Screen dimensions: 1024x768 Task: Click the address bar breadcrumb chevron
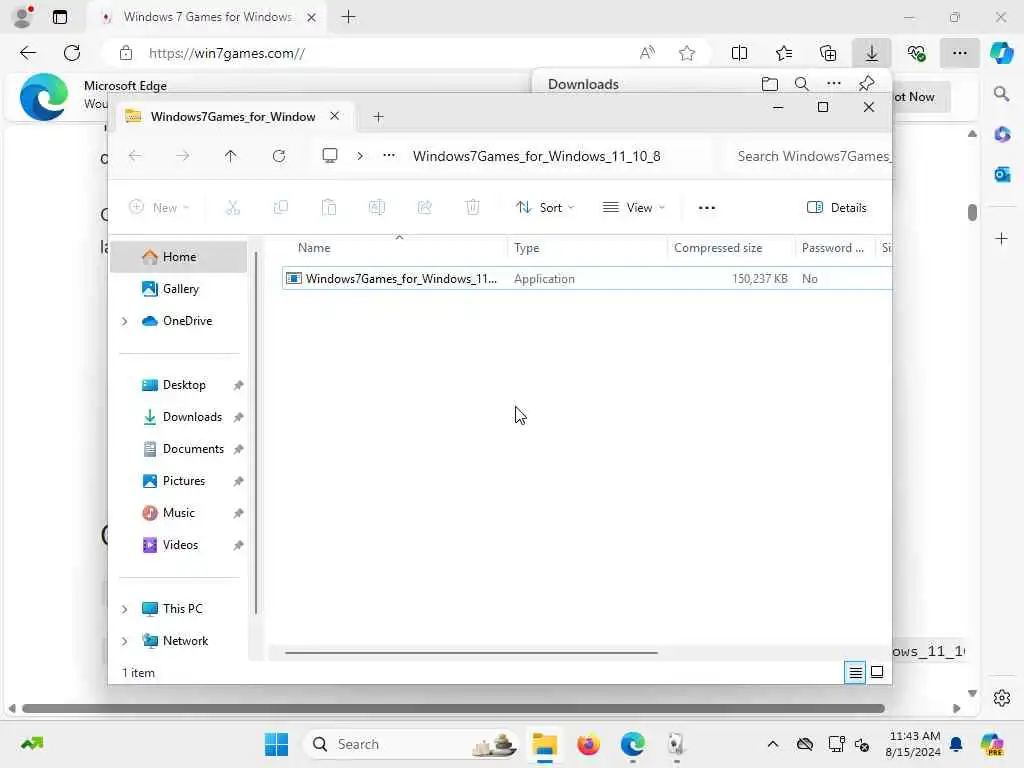pyautogui.click(x=360, y=155)
